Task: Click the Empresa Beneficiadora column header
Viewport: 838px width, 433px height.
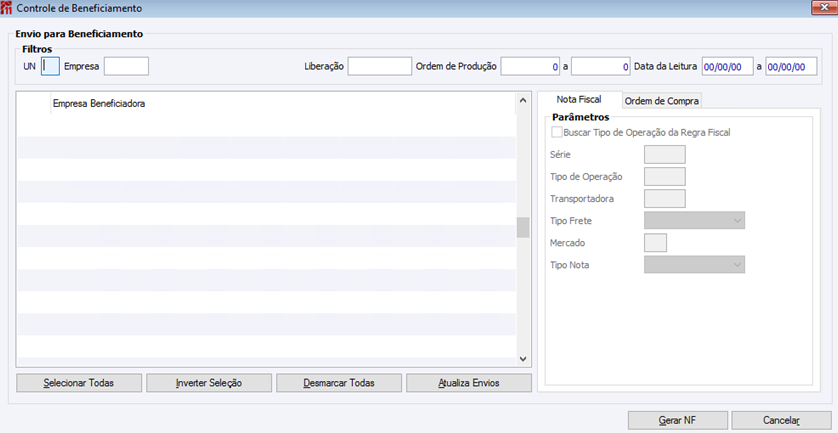Action: 283,104
